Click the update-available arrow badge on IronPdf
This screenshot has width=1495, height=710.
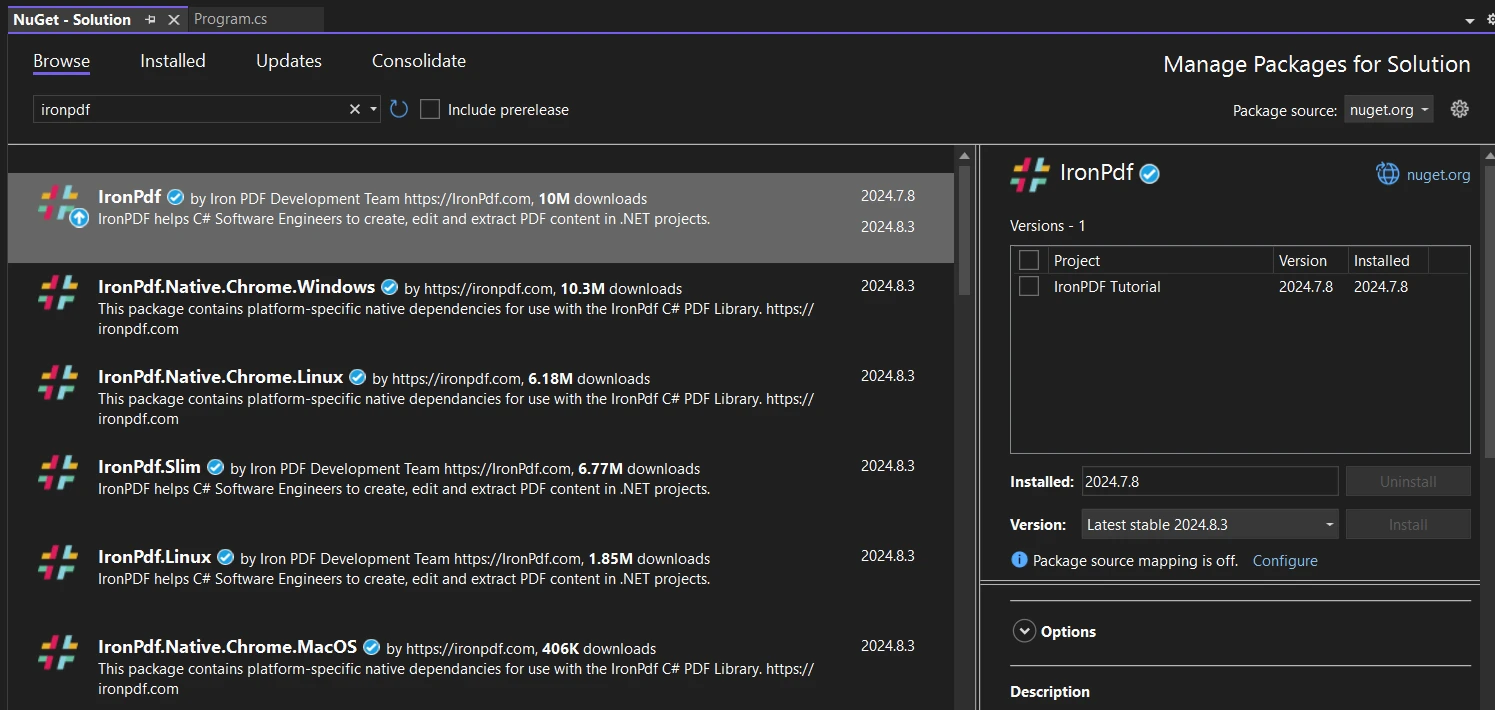[x=79, y=217]
